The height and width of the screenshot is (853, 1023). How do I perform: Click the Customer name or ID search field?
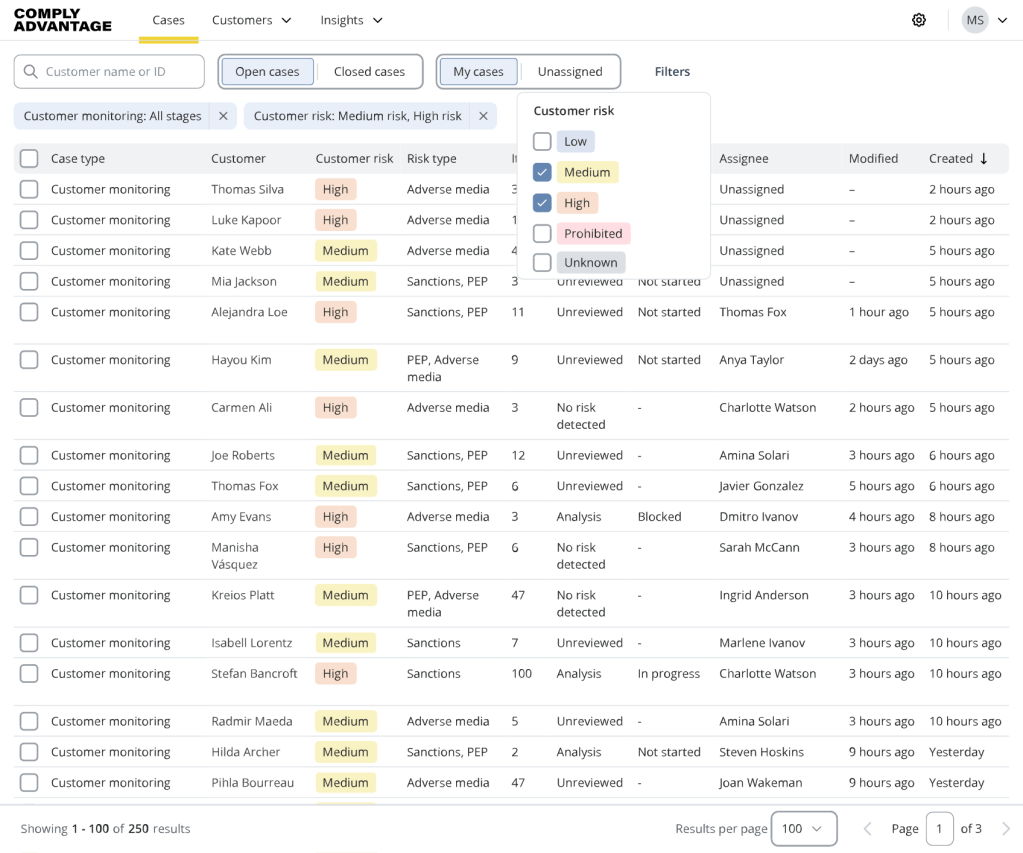tap(120, 72)
